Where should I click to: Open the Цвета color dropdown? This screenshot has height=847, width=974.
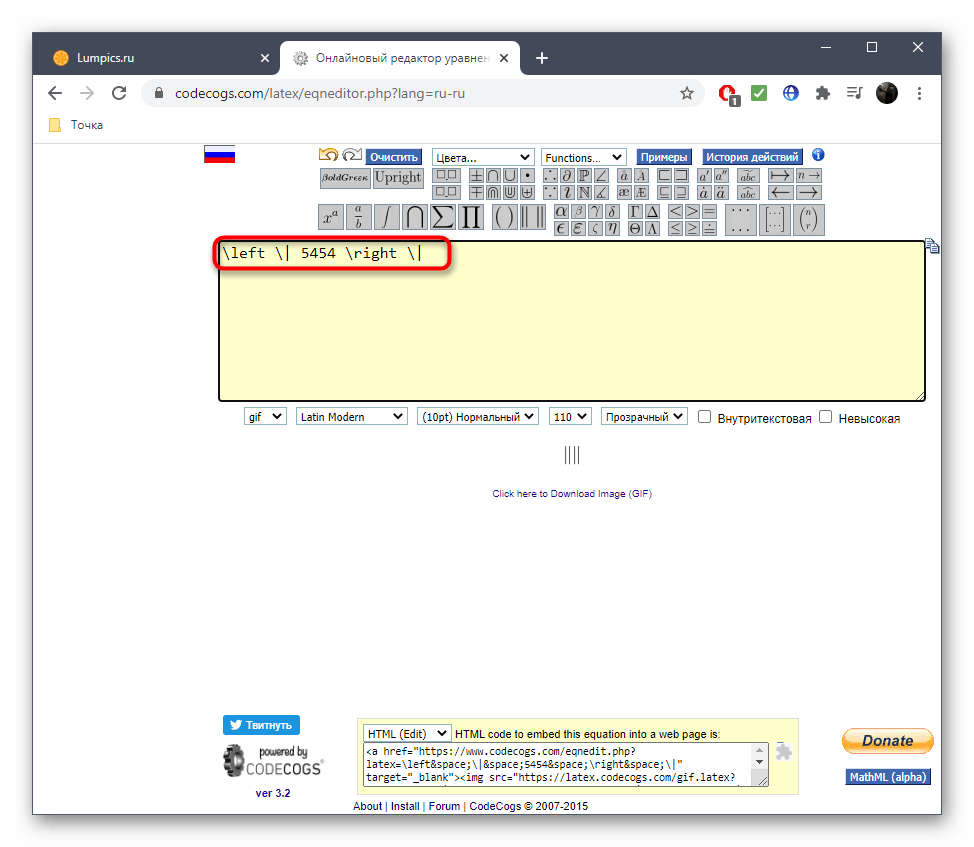point(483,157)
